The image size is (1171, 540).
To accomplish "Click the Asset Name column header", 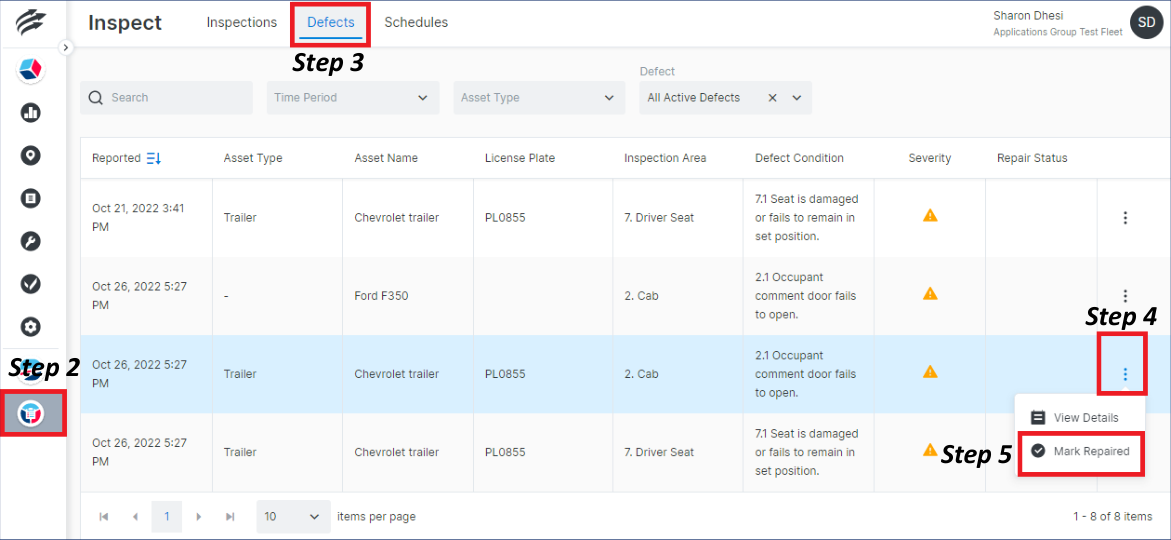I will click(x=386, y=158).
